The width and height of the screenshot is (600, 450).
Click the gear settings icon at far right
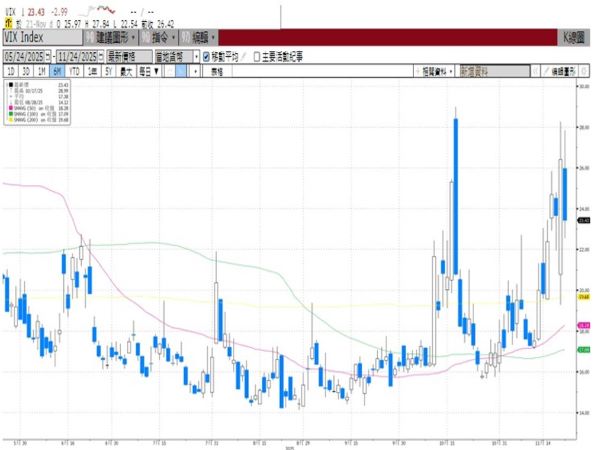tap(585, 72)
